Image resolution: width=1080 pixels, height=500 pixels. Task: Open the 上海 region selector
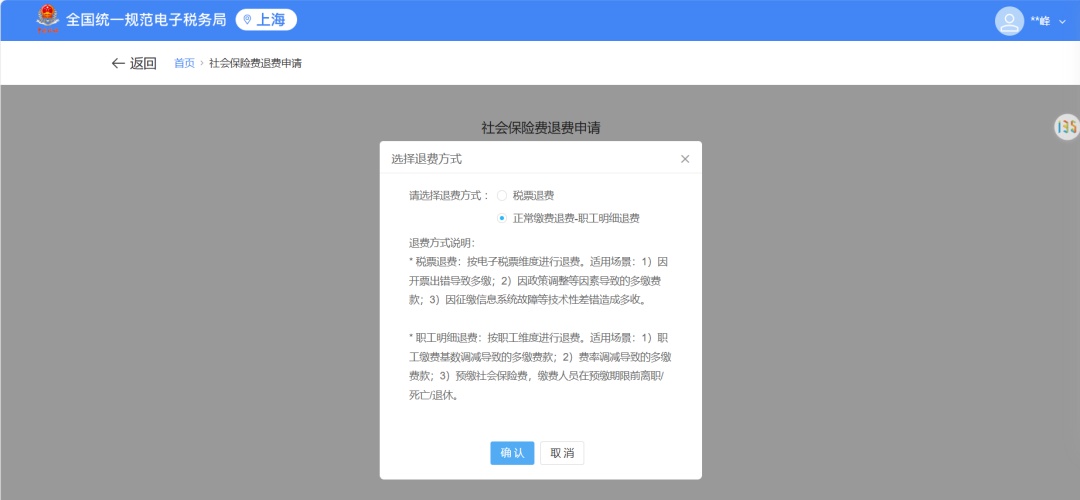click(x=266, y=20)
